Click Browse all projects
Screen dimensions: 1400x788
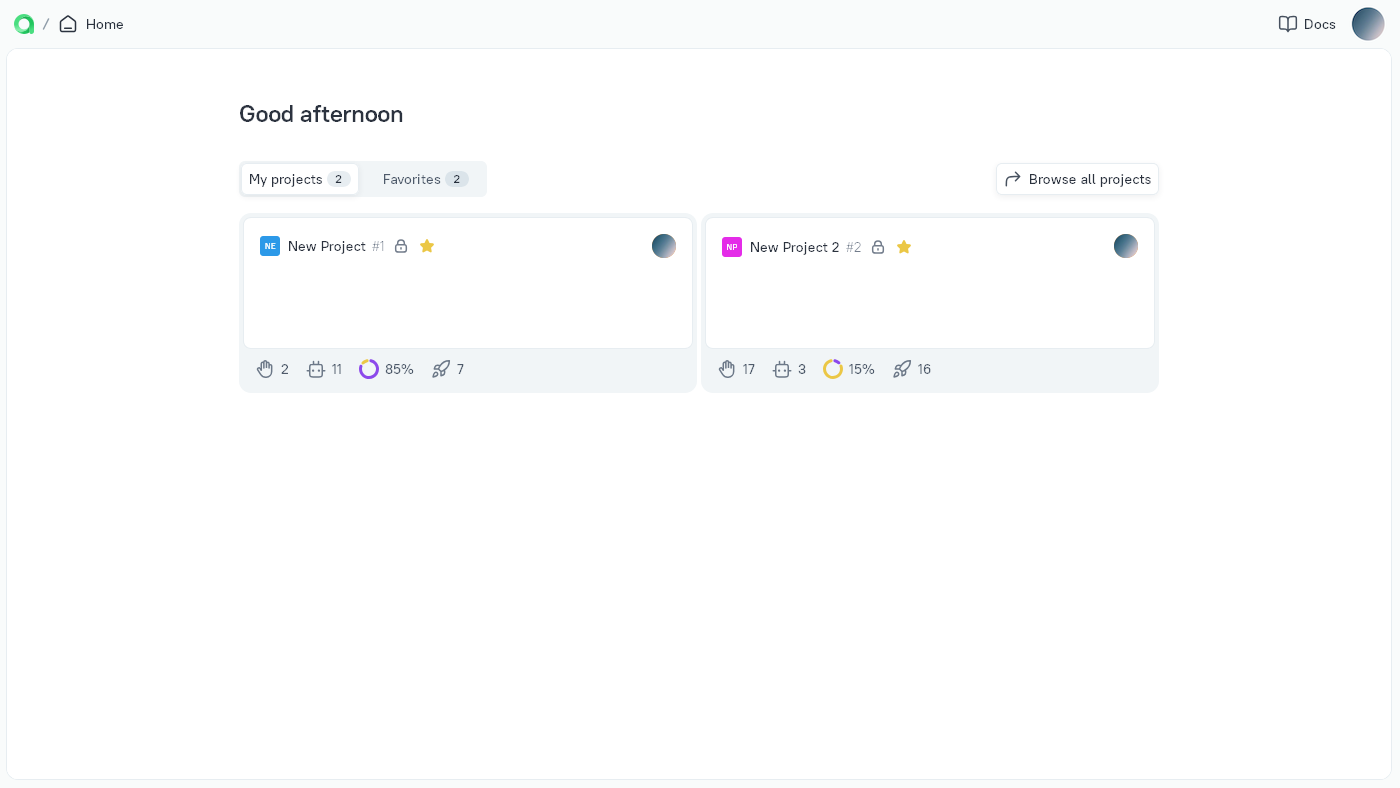pyautogui.click(x=1077, y=179)
